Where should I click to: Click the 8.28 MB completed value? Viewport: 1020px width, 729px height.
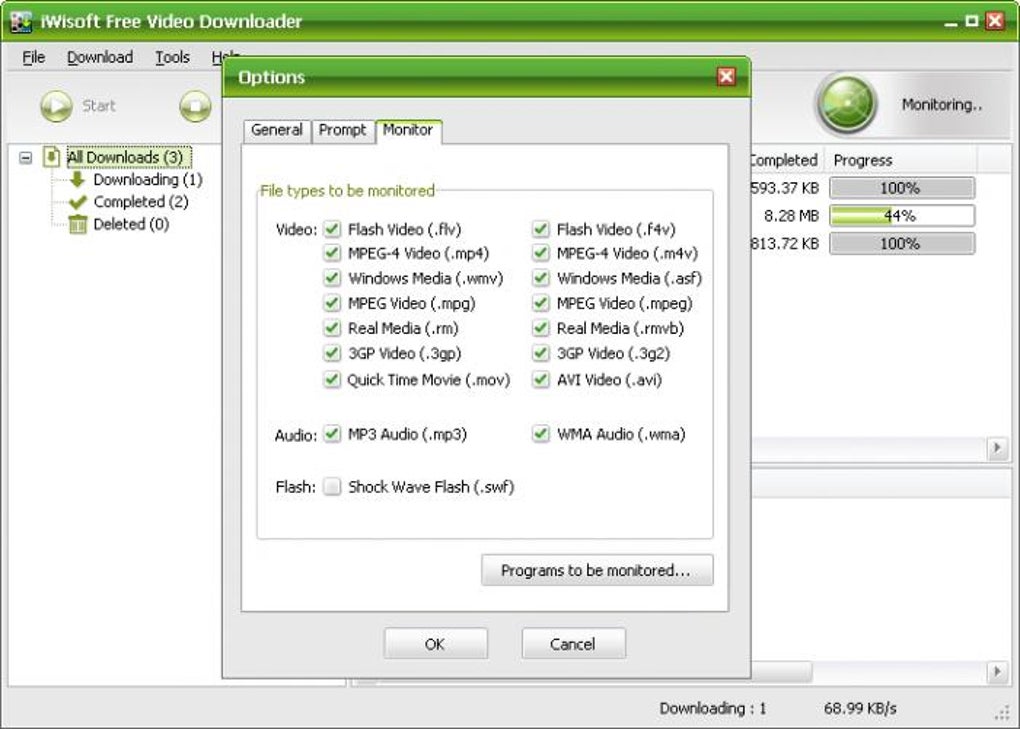[791, 215]
